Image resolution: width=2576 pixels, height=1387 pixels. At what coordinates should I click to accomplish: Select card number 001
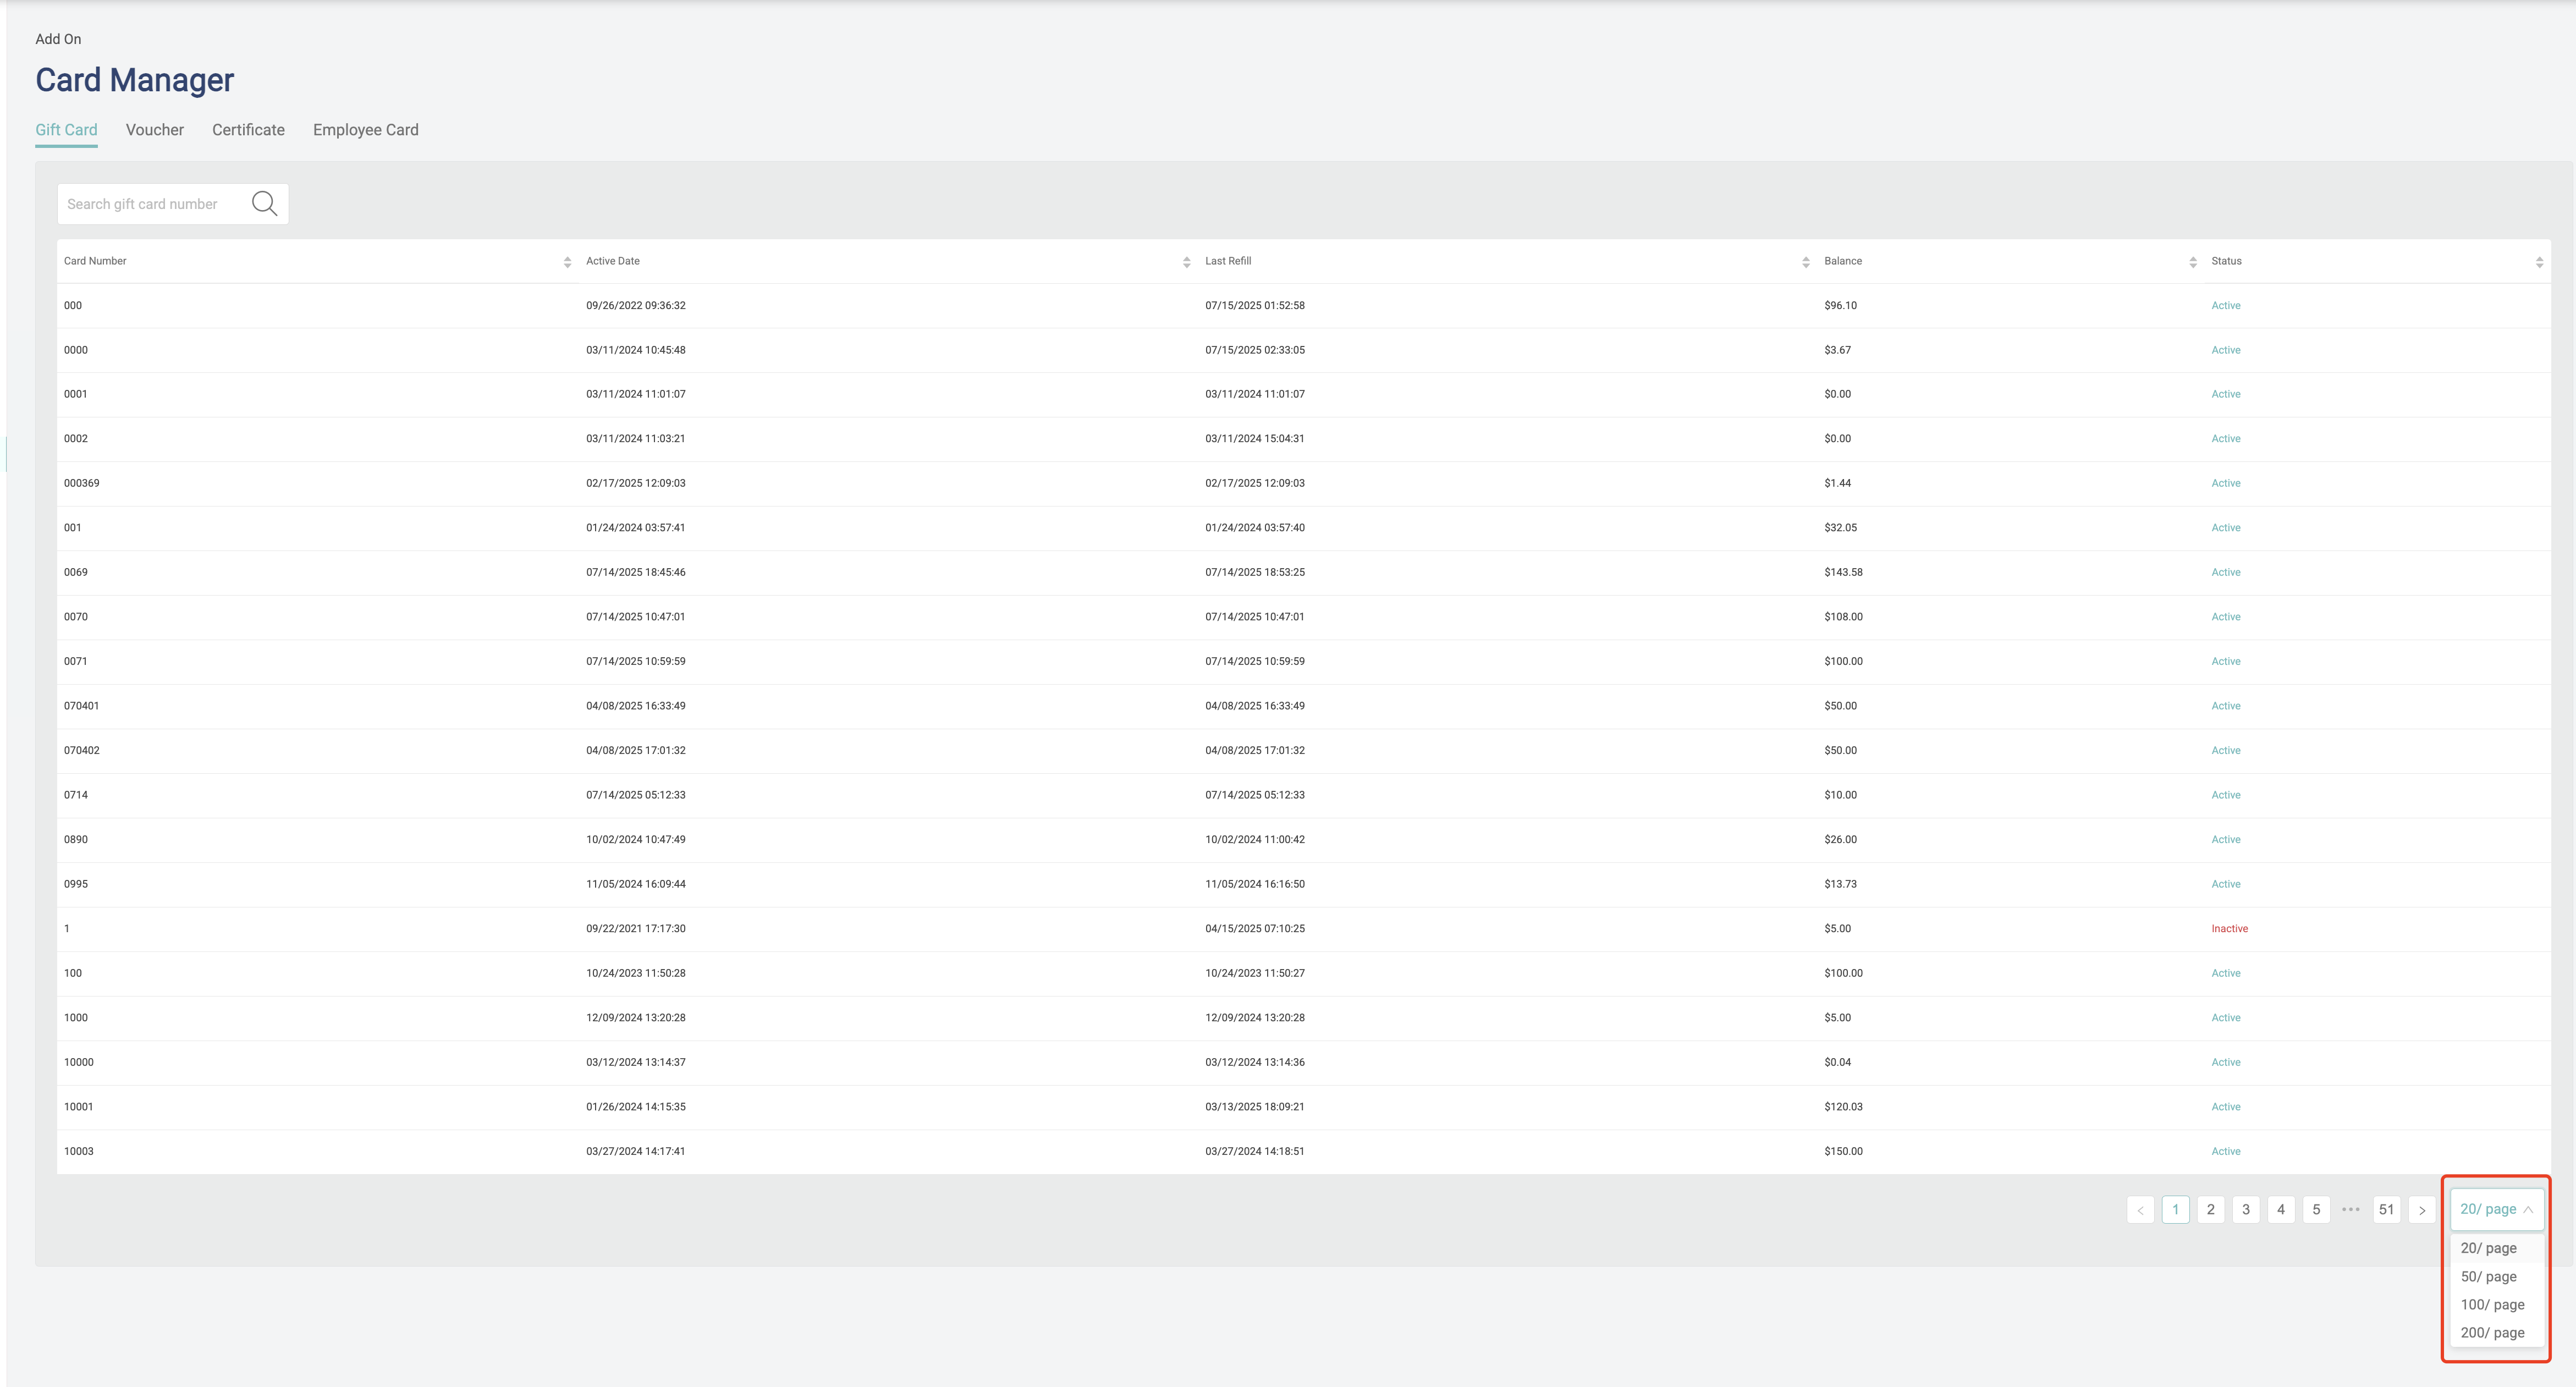73,527
